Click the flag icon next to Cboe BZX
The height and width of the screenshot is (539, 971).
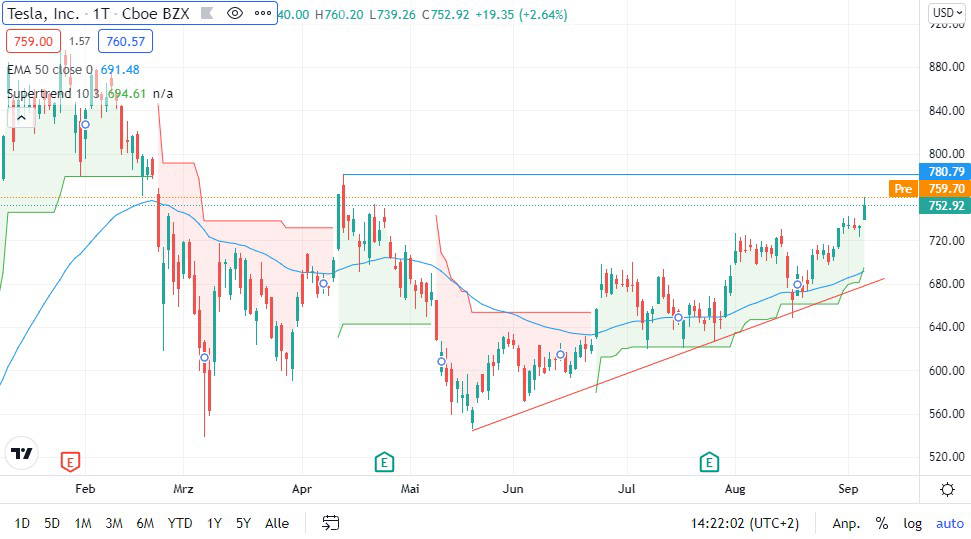207,13
